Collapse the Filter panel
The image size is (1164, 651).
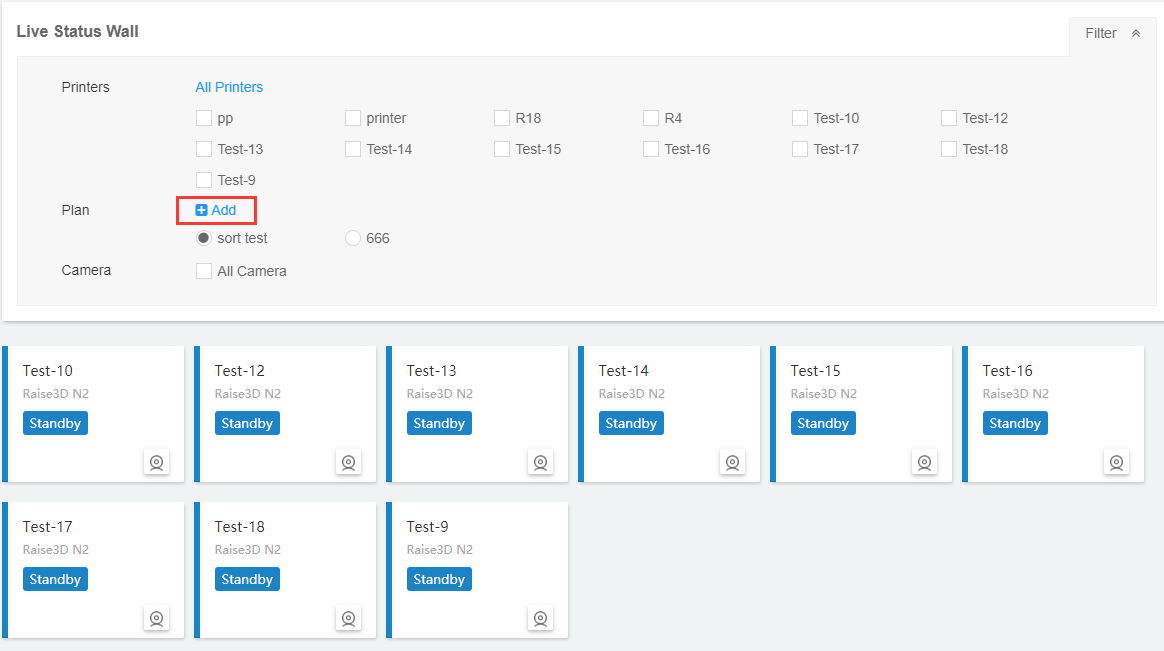coord(1112,33)
